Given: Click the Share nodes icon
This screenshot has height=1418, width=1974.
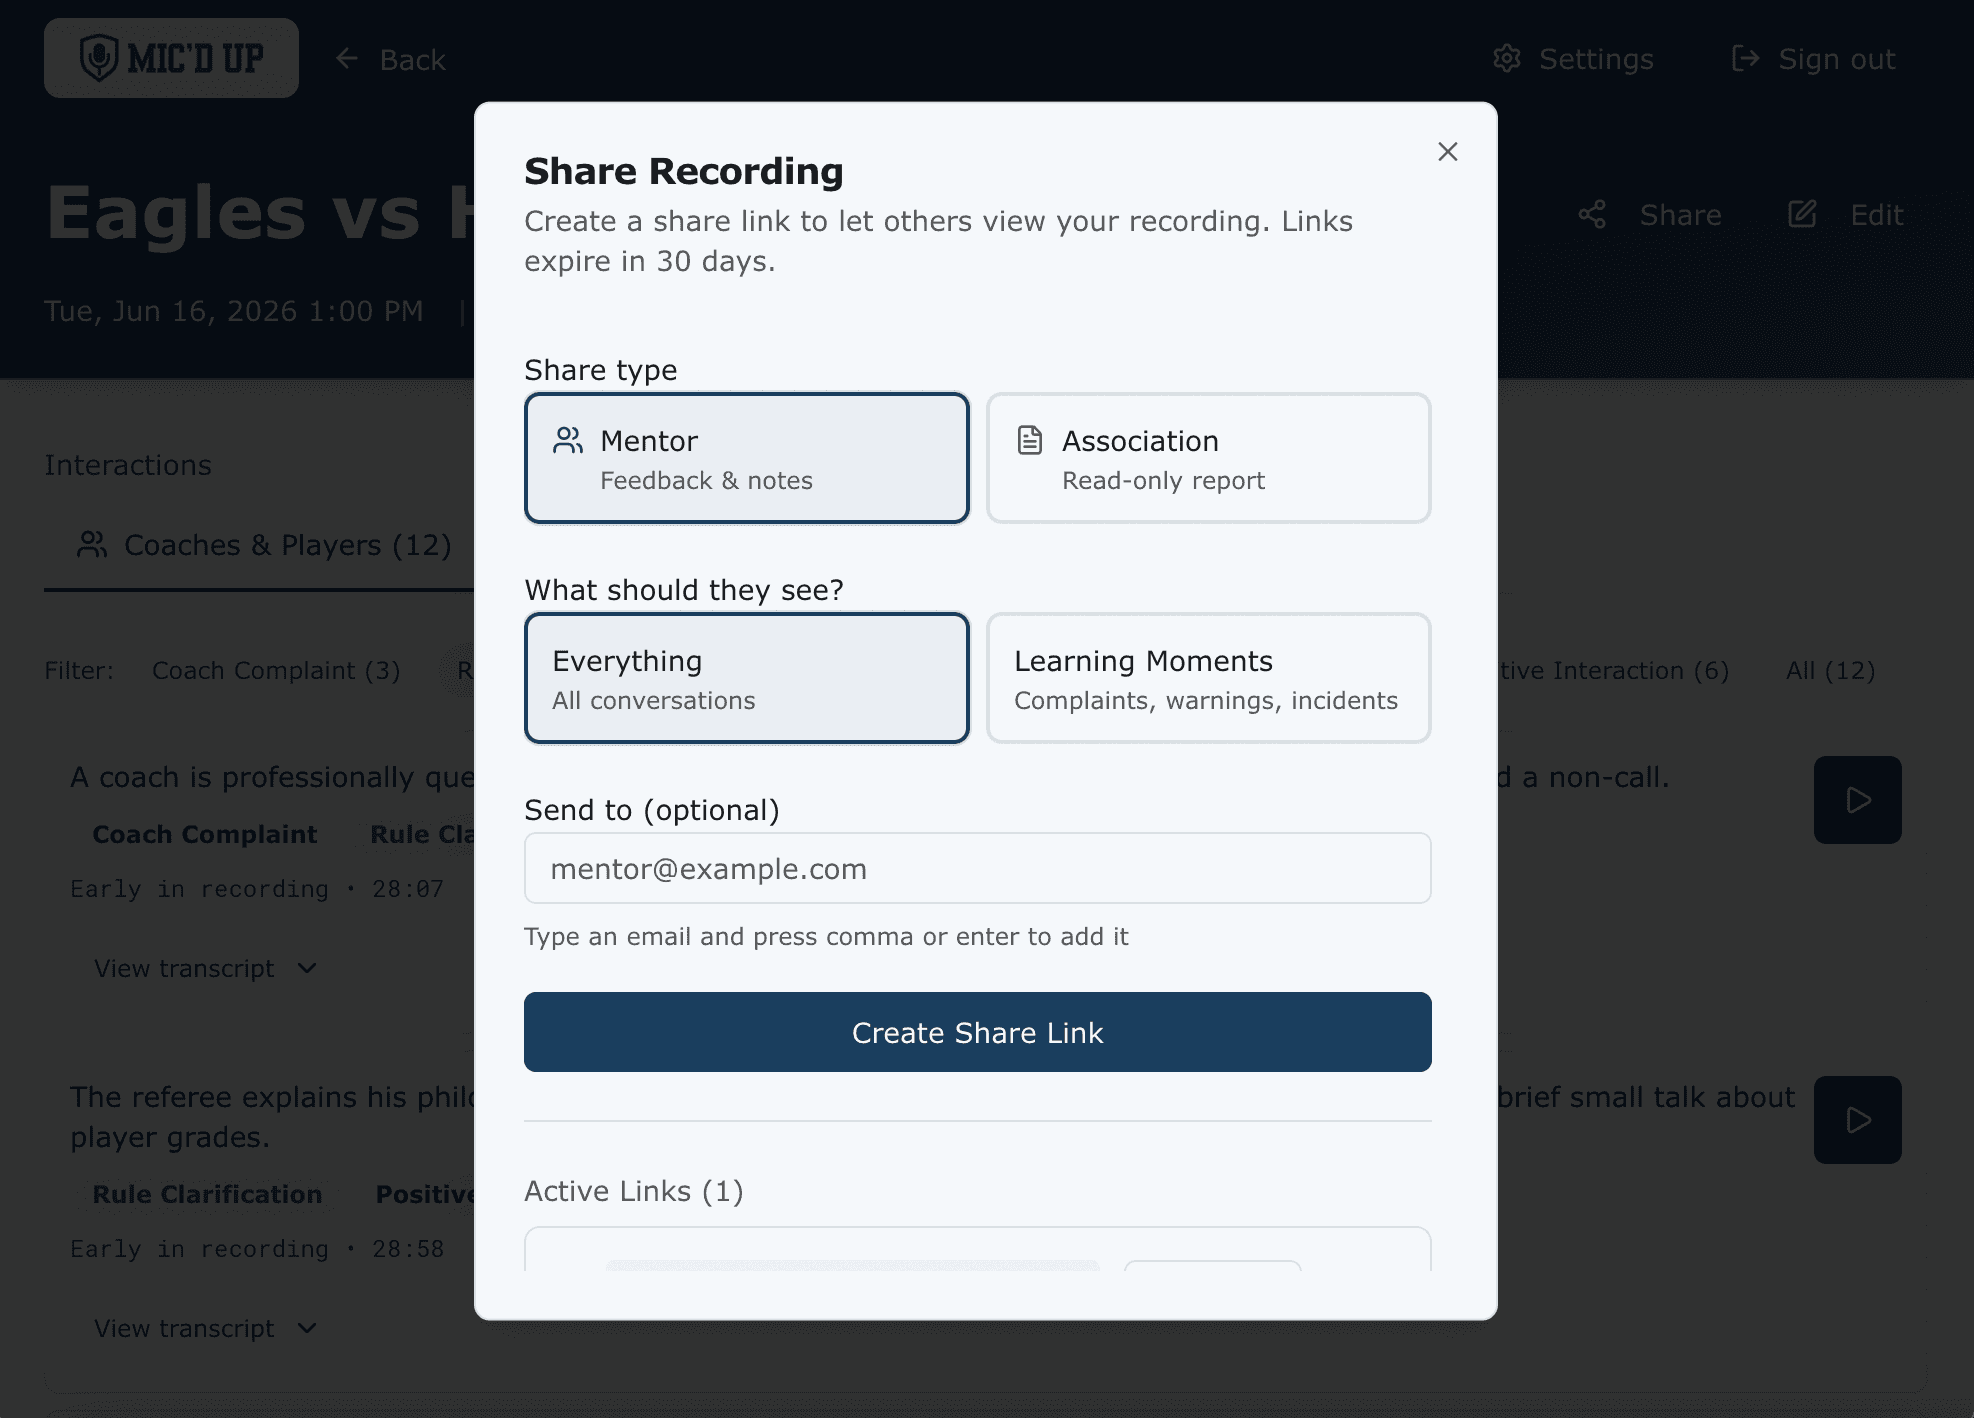Looking at the screenshot, I should click(1592, 215).
